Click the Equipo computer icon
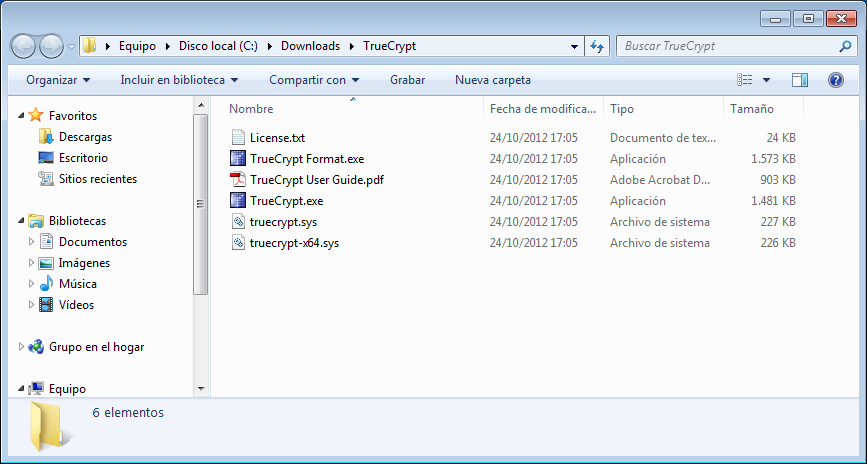This screenshot has height=464, width=867. [x=36, y=388]
